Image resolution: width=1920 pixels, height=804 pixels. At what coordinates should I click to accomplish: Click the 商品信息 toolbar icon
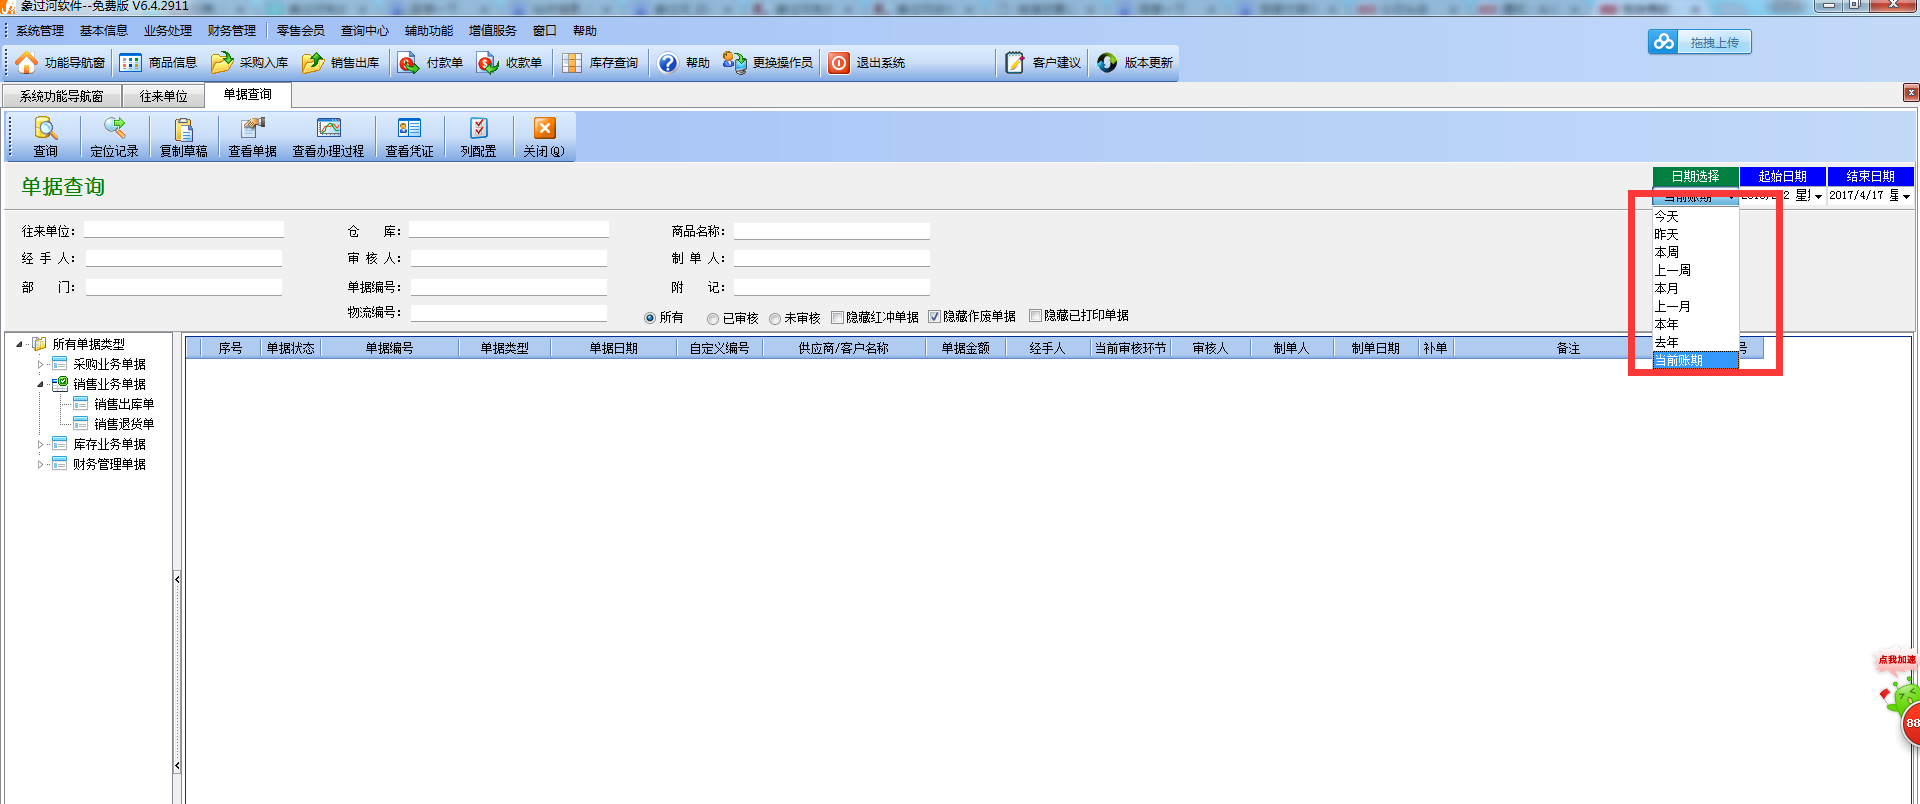(x=130, y=62)
